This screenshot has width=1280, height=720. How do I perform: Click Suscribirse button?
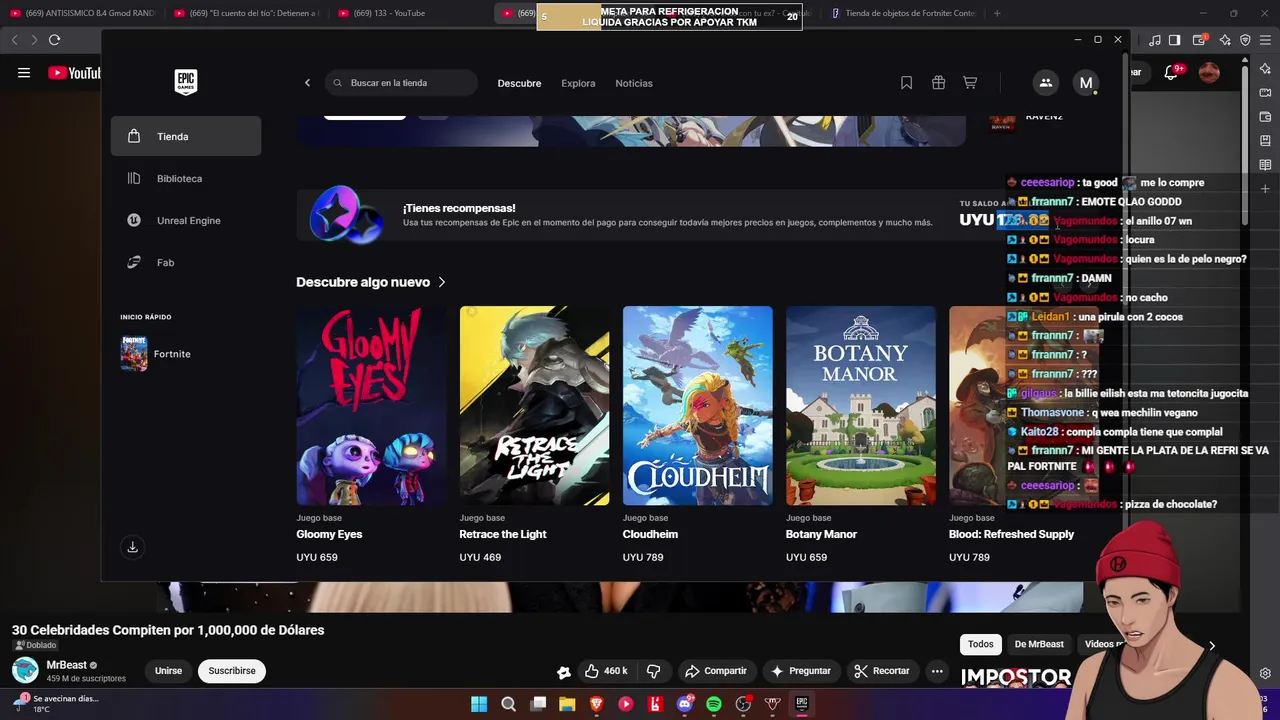(x=232, y=671)
